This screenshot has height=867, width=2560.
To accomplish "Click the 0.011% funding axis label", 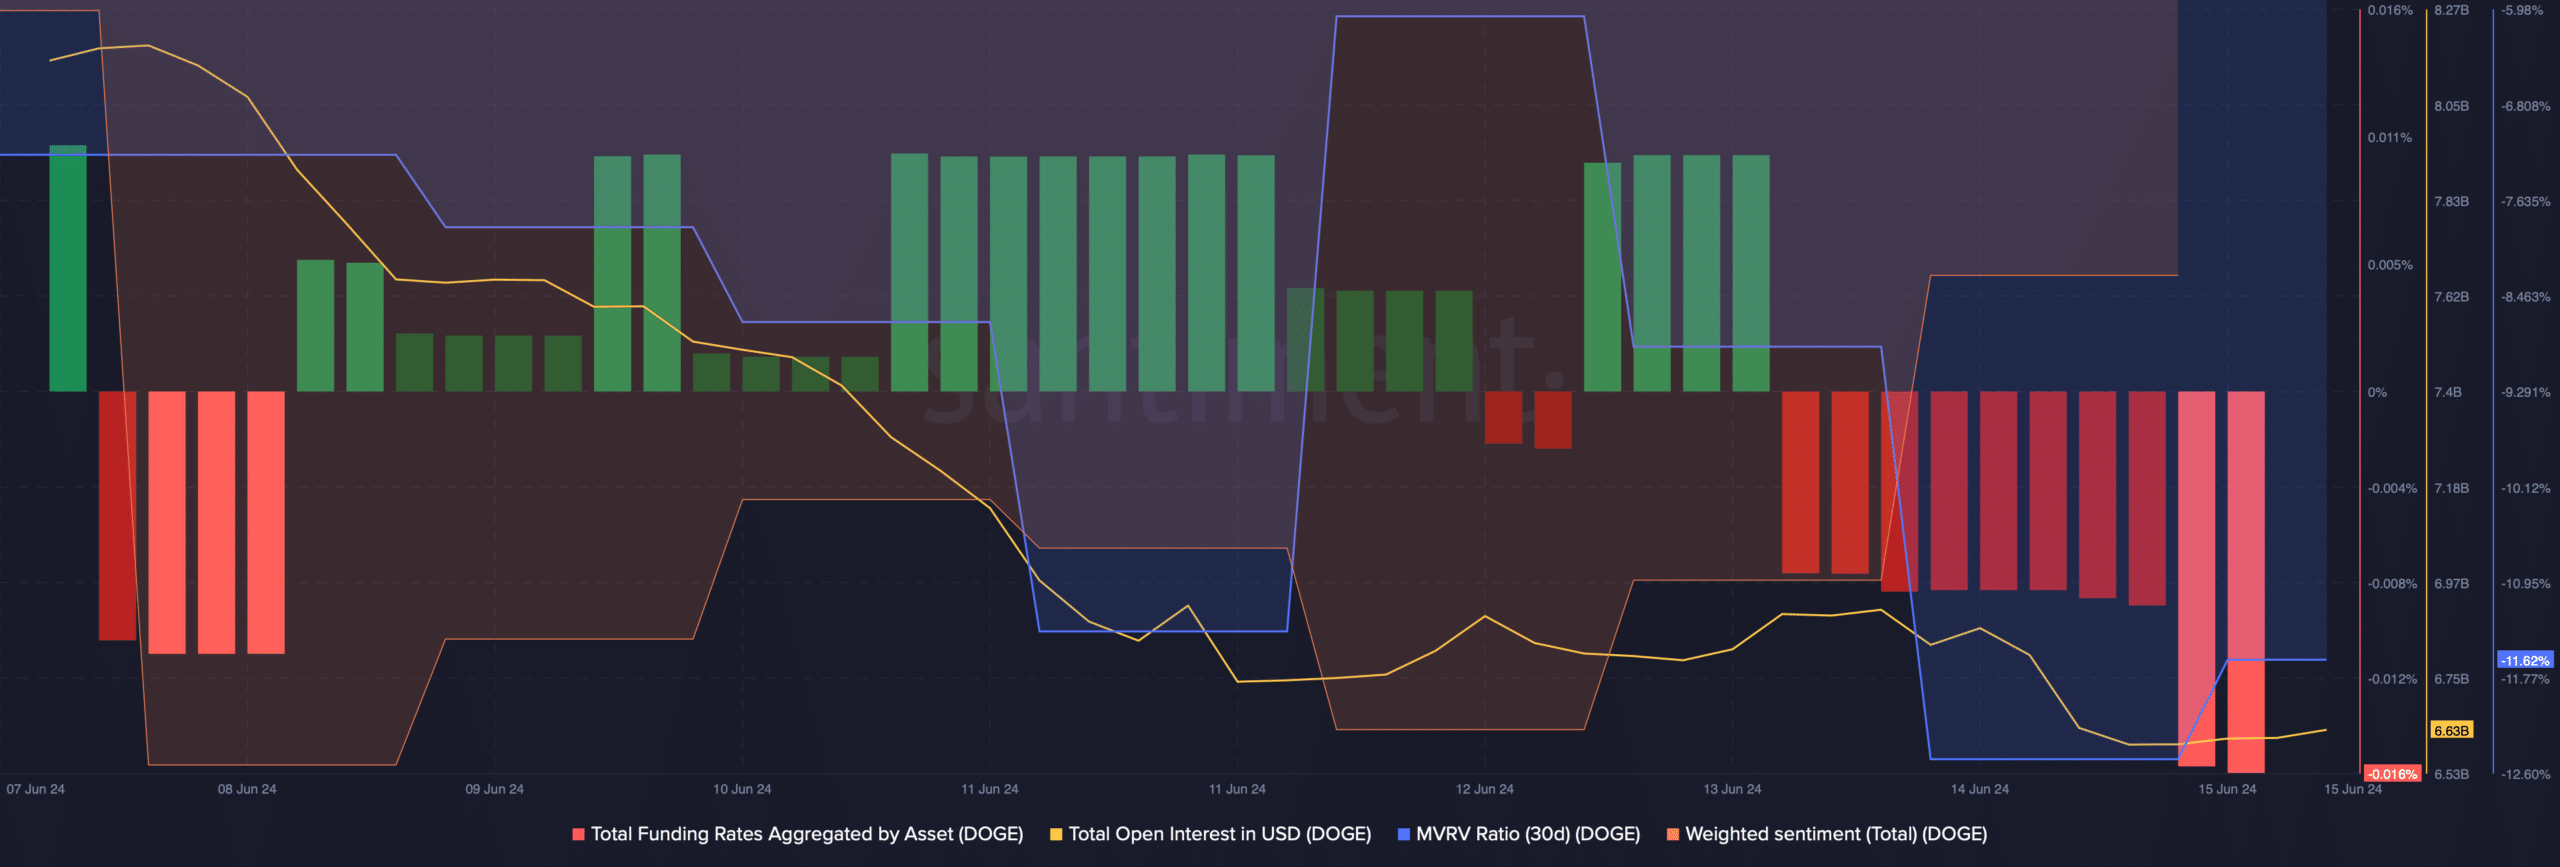I will tap(2389, 138).
